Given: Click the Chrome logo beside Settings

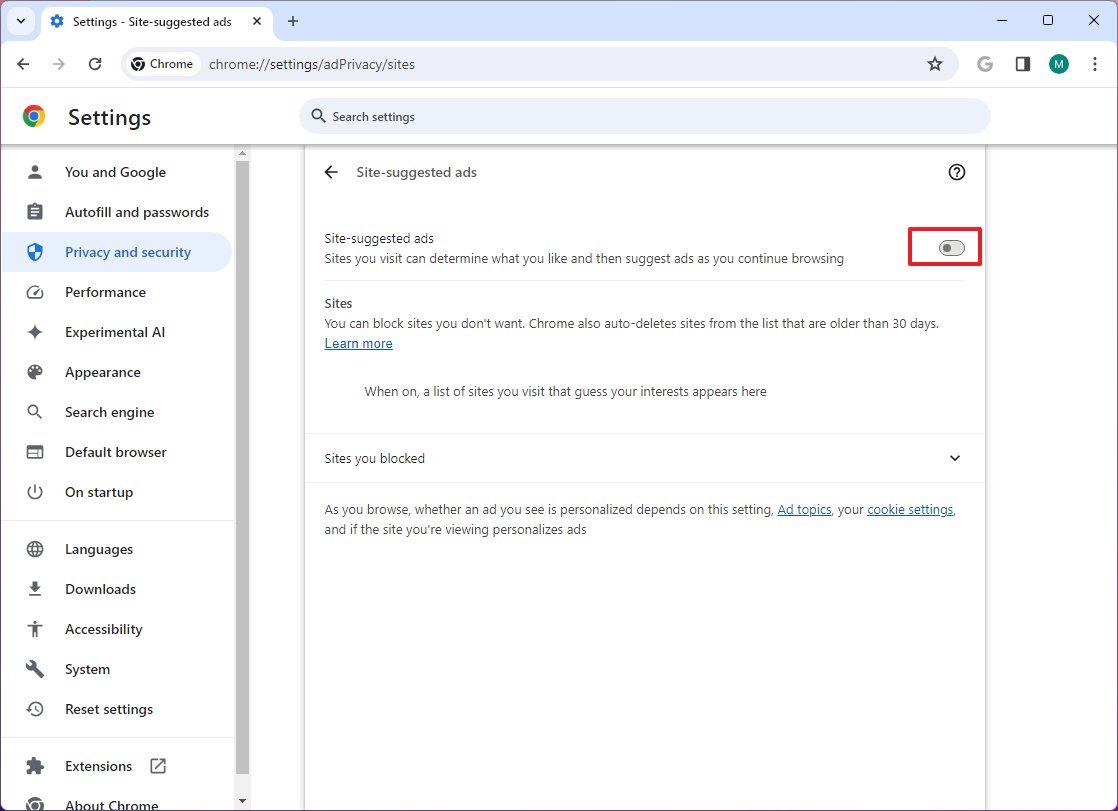Looking at the screenshot, I should (34, 116).
